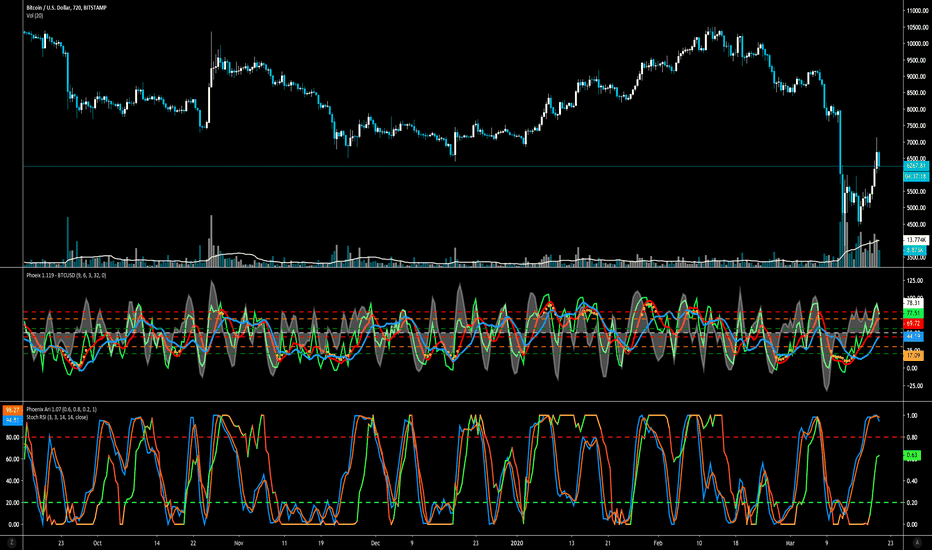Screen dimensions: 932x550
Task: Click the blue volume label 8.875K
Action: [914, 250]
